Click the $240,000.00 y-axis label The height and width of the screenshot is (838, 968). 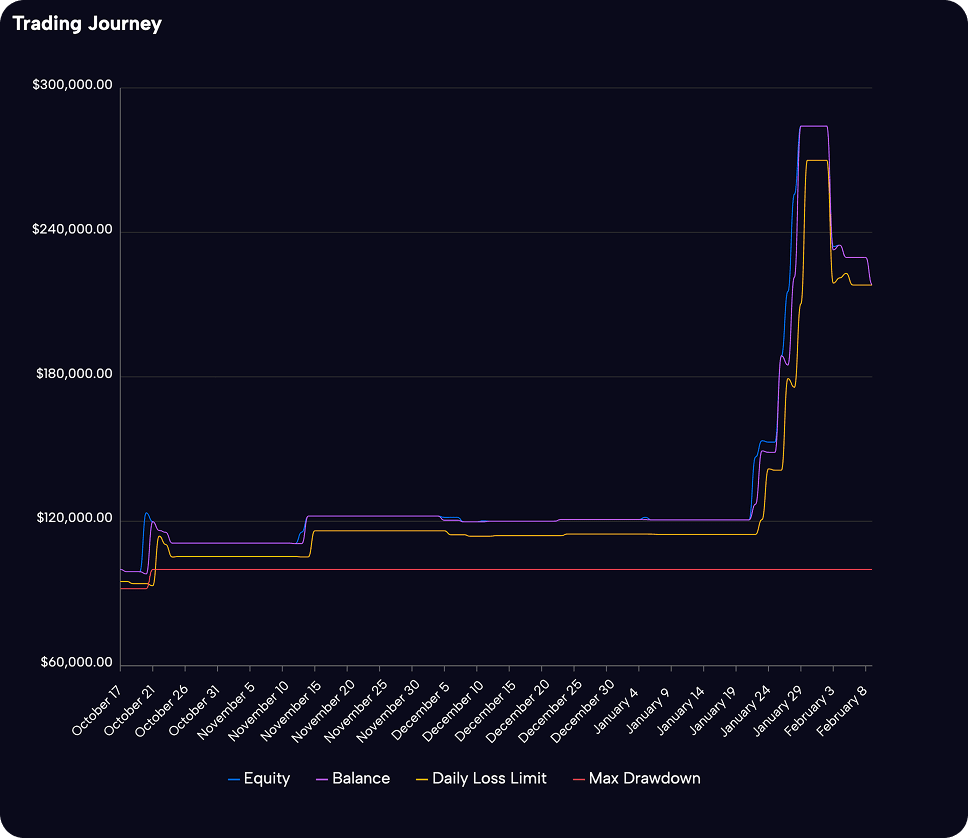72,229
